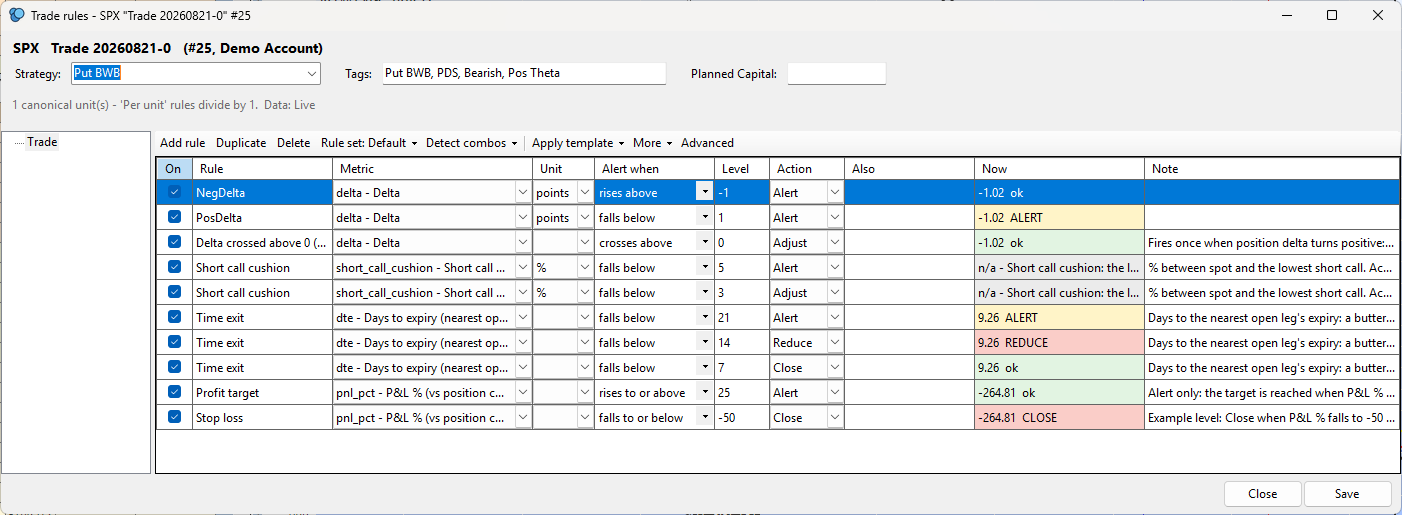Toggle checkbox for Short call cushion level 5
The image size is (1402, 515).
[175, 267]
